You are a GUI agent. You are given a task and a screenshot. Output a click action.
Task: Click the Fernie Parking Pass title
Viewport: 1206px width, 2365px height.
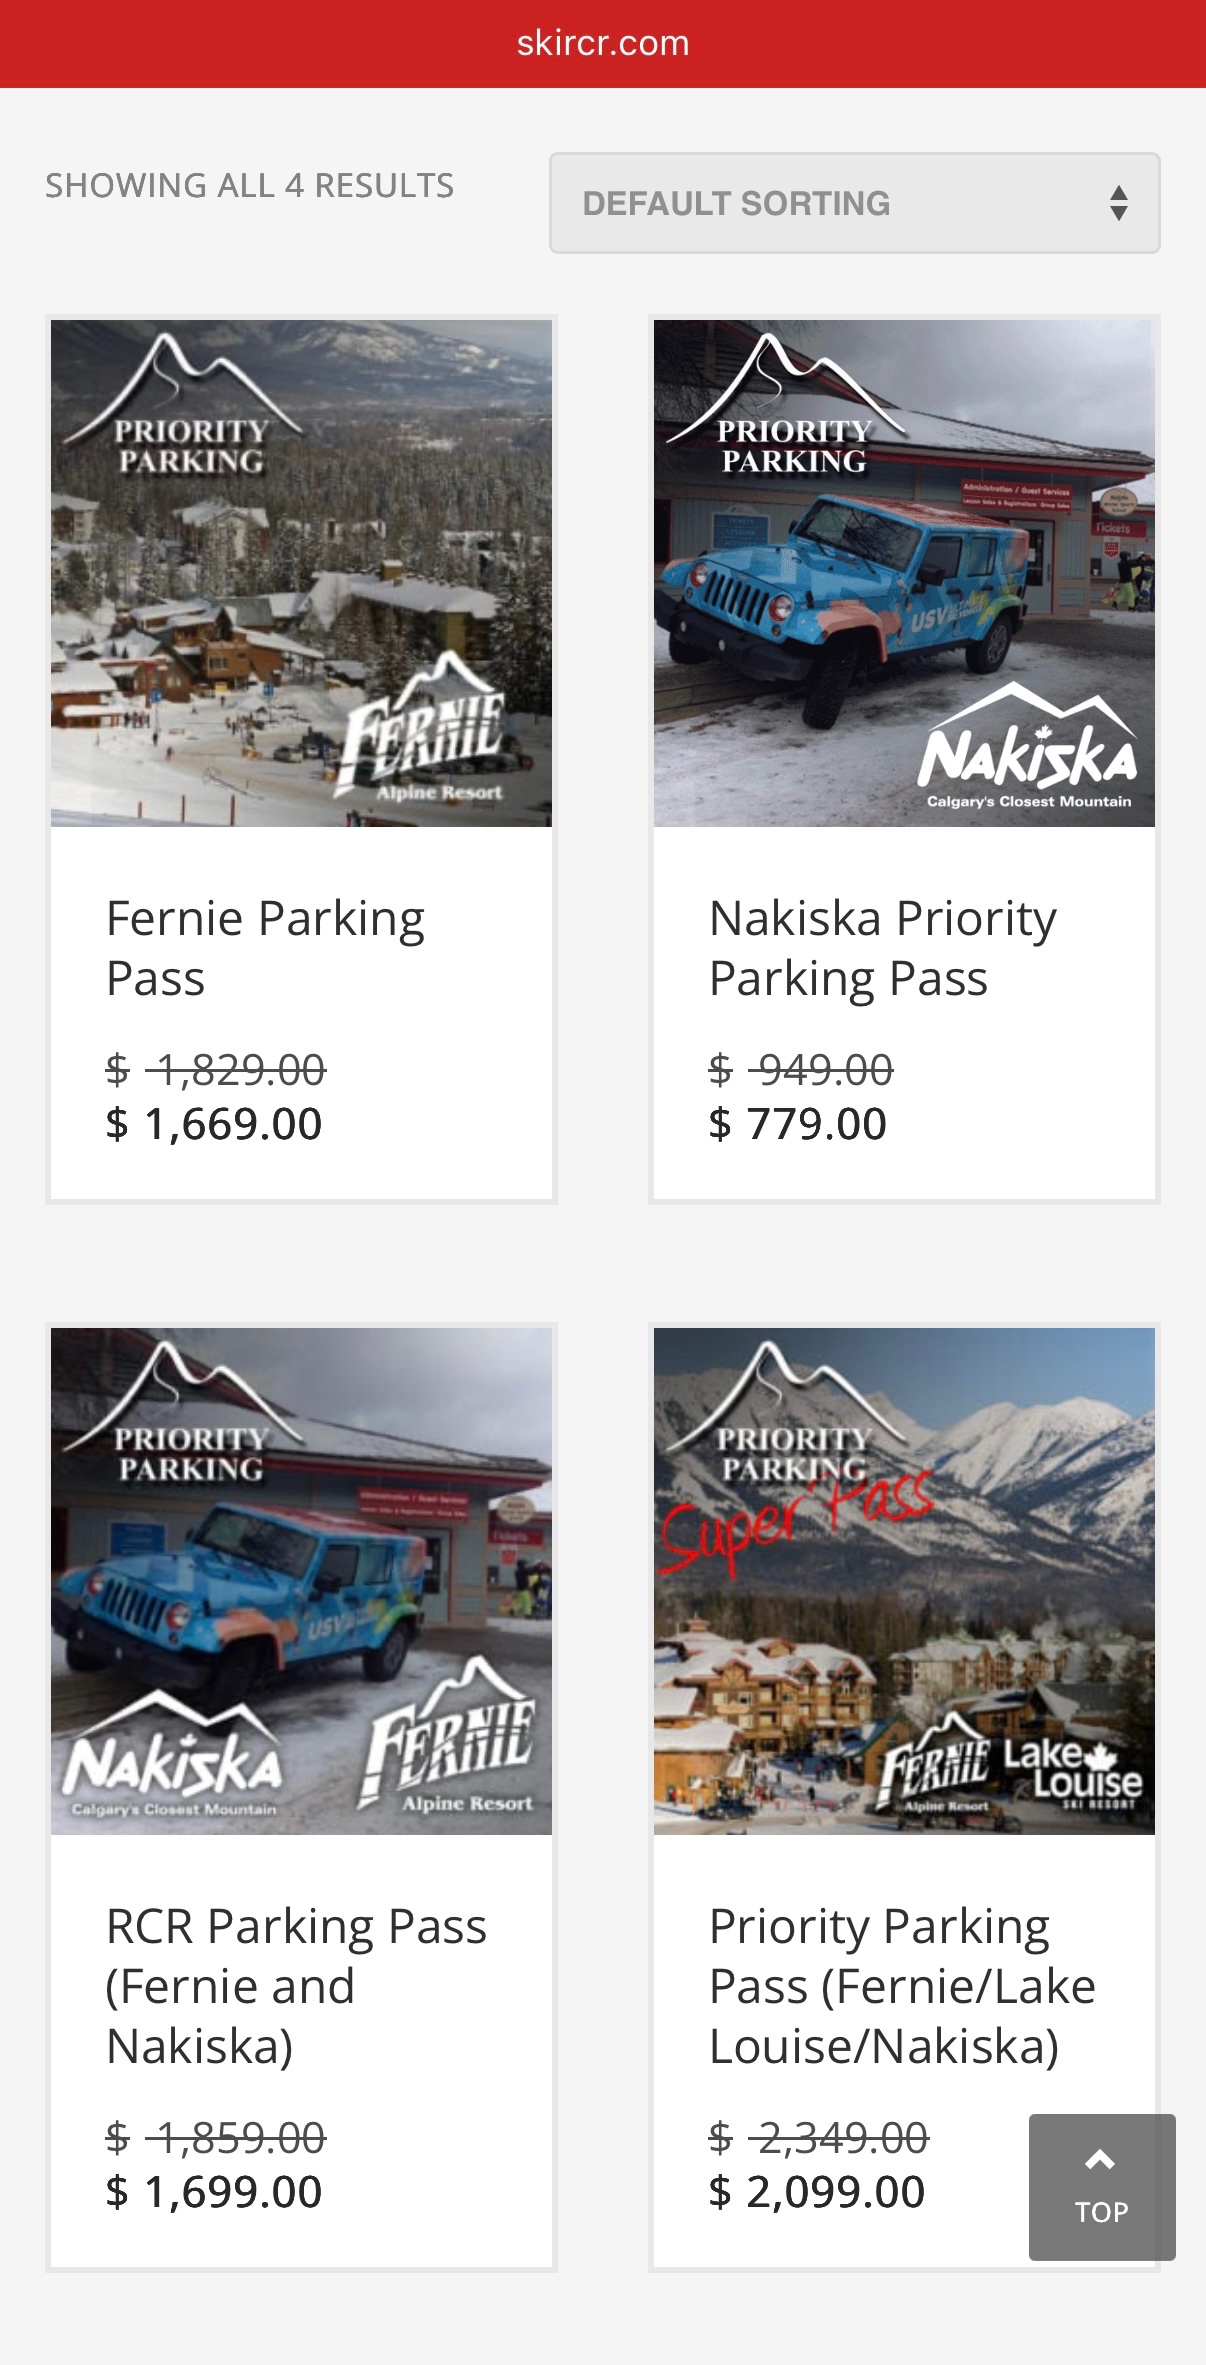[265, 948]
